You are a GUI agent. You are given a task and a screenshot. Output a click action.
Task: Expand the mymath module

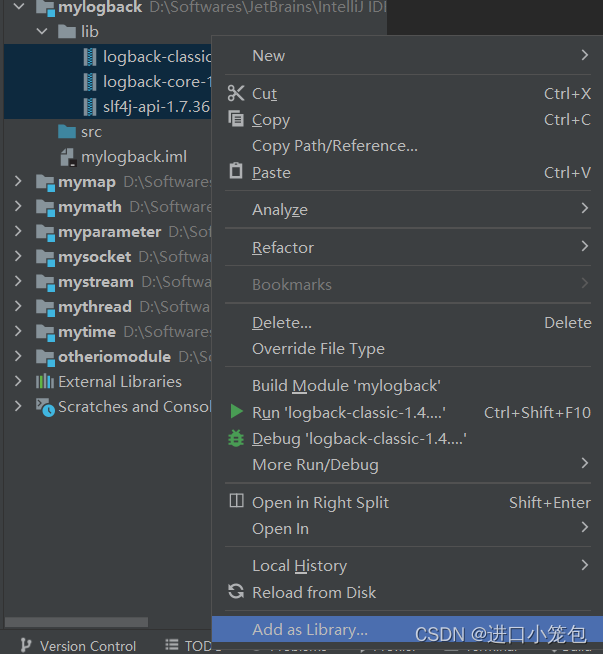[x=18, y=206]
